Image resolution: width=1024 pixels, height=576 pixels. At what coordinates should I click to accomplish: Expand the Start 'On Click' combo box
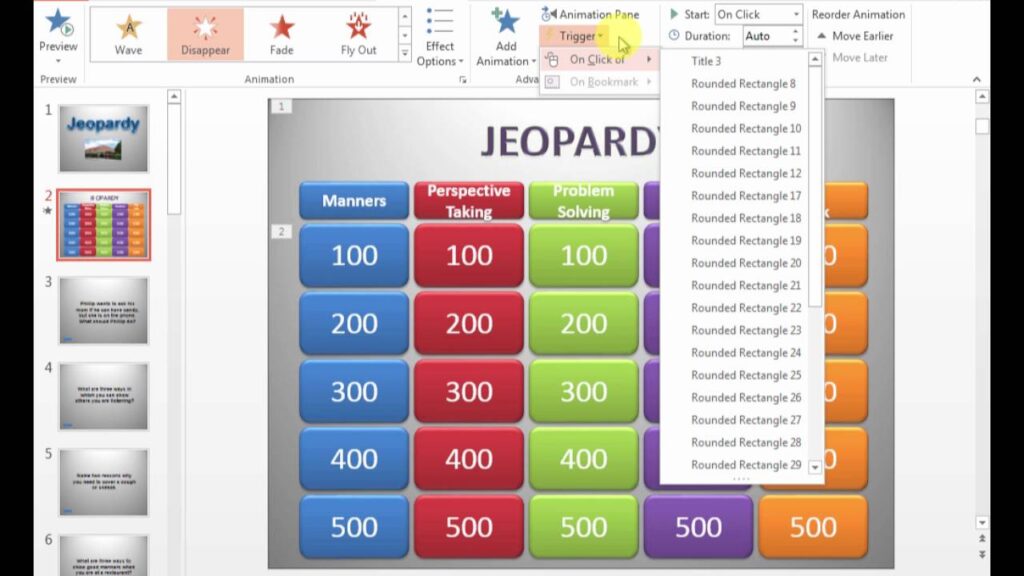[795, 14]
